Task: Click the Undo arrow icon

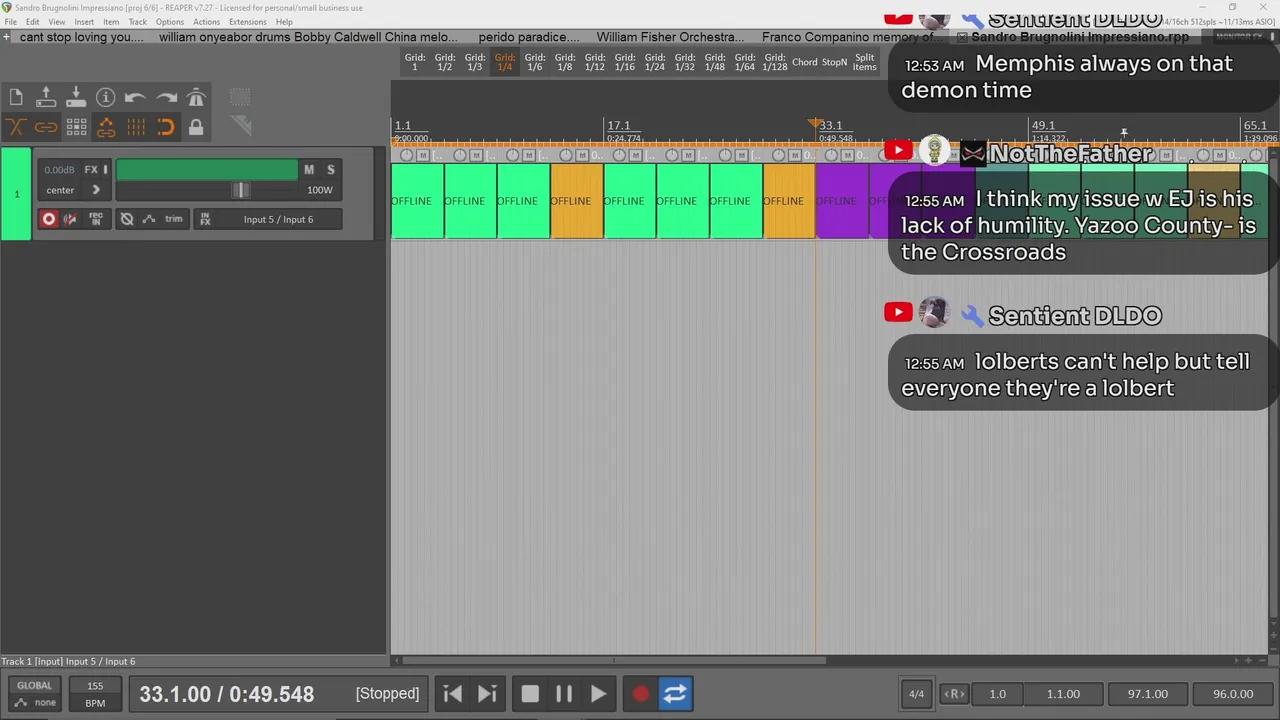Action: 135,97
